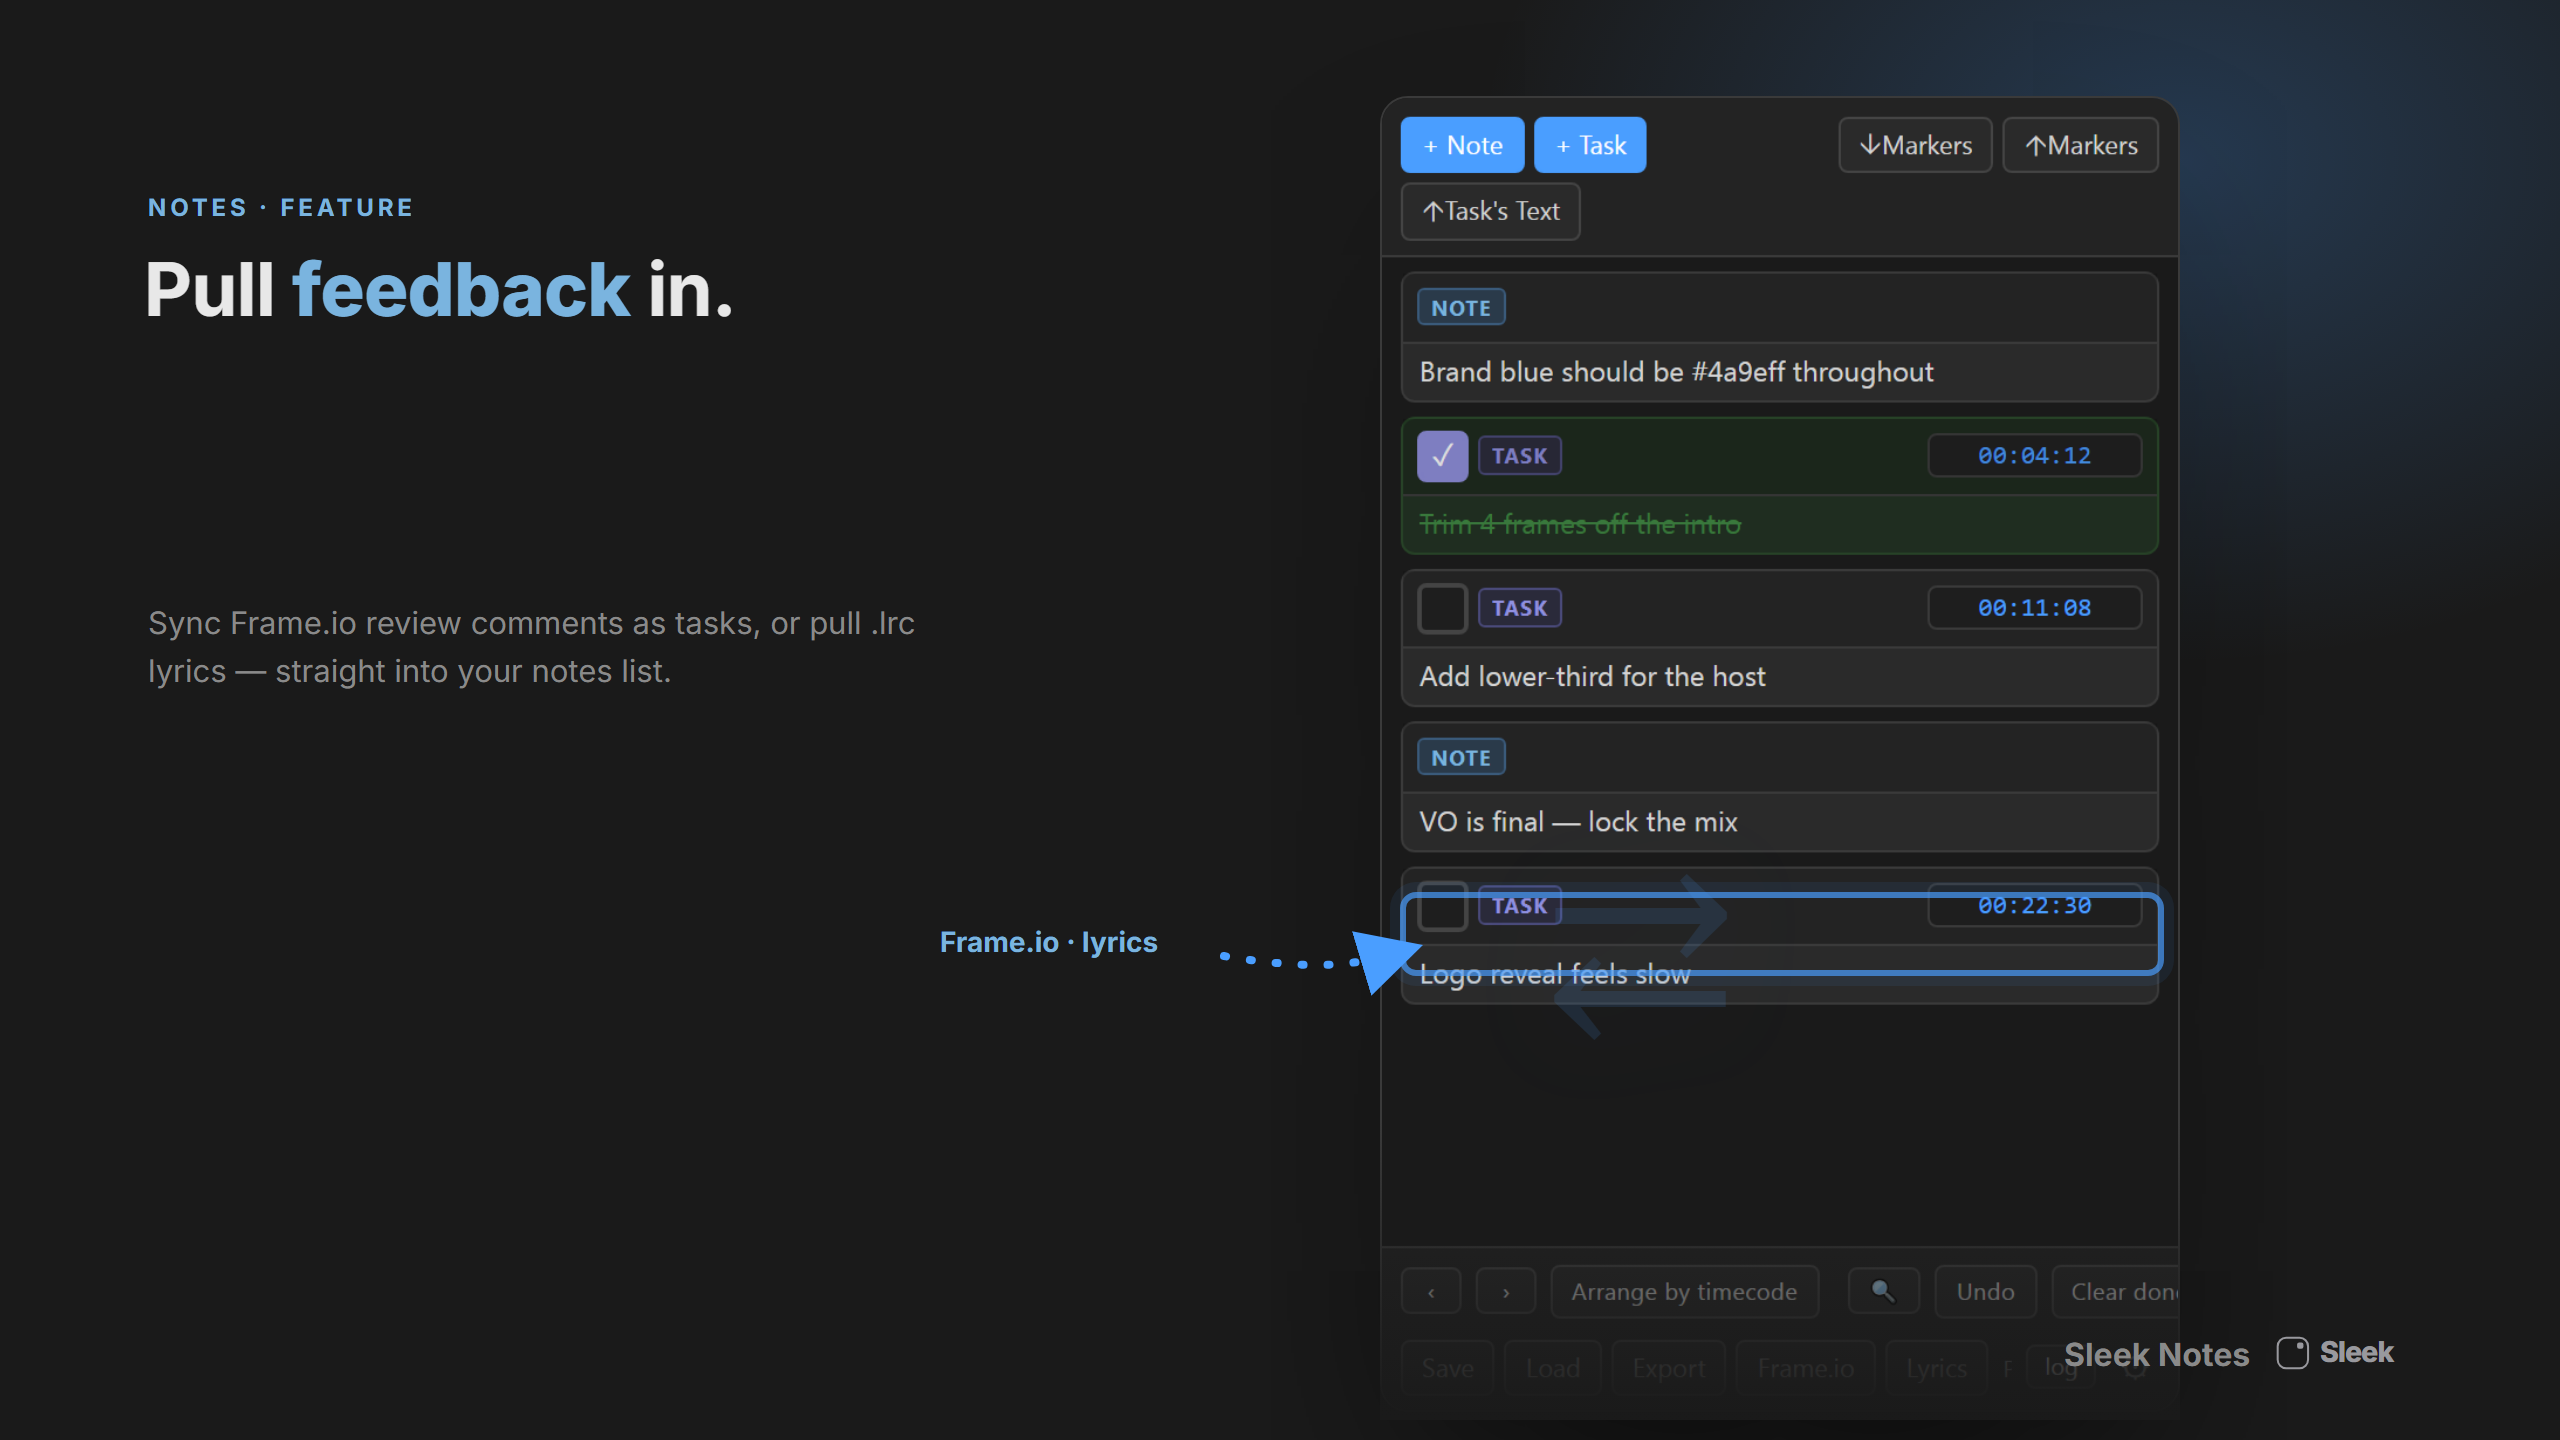
Task: Select the struck-through 'Trim 4 frames off the intro' text
Action: 1580,524
